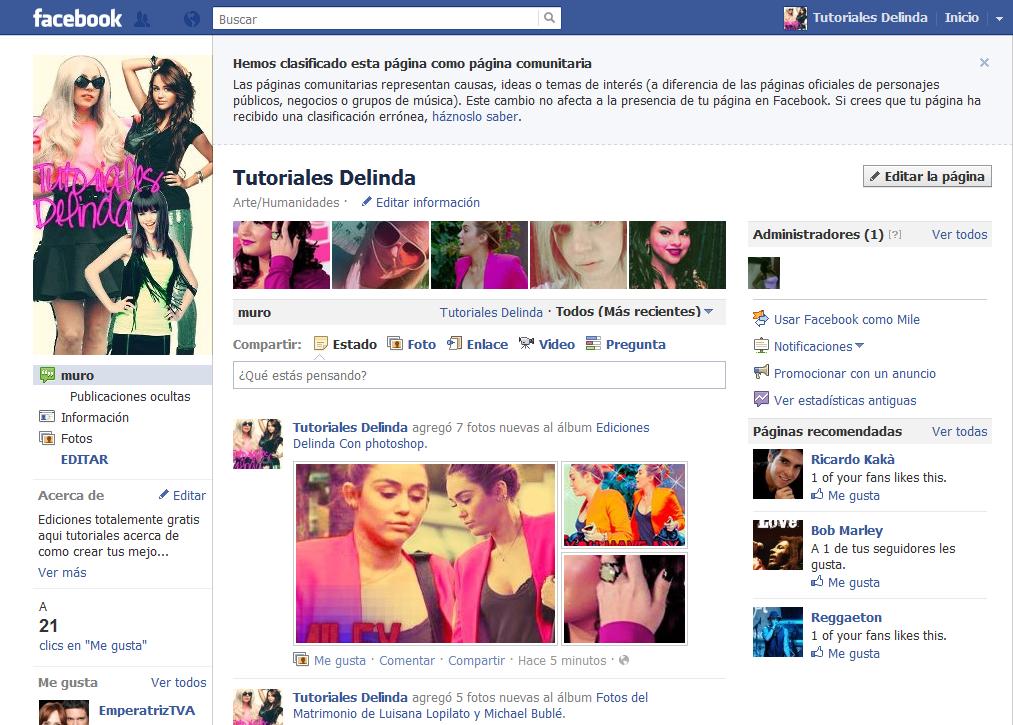Screen dimensions: 1013x725
Task: Click the Enlace share option
Action: point(478,344)
